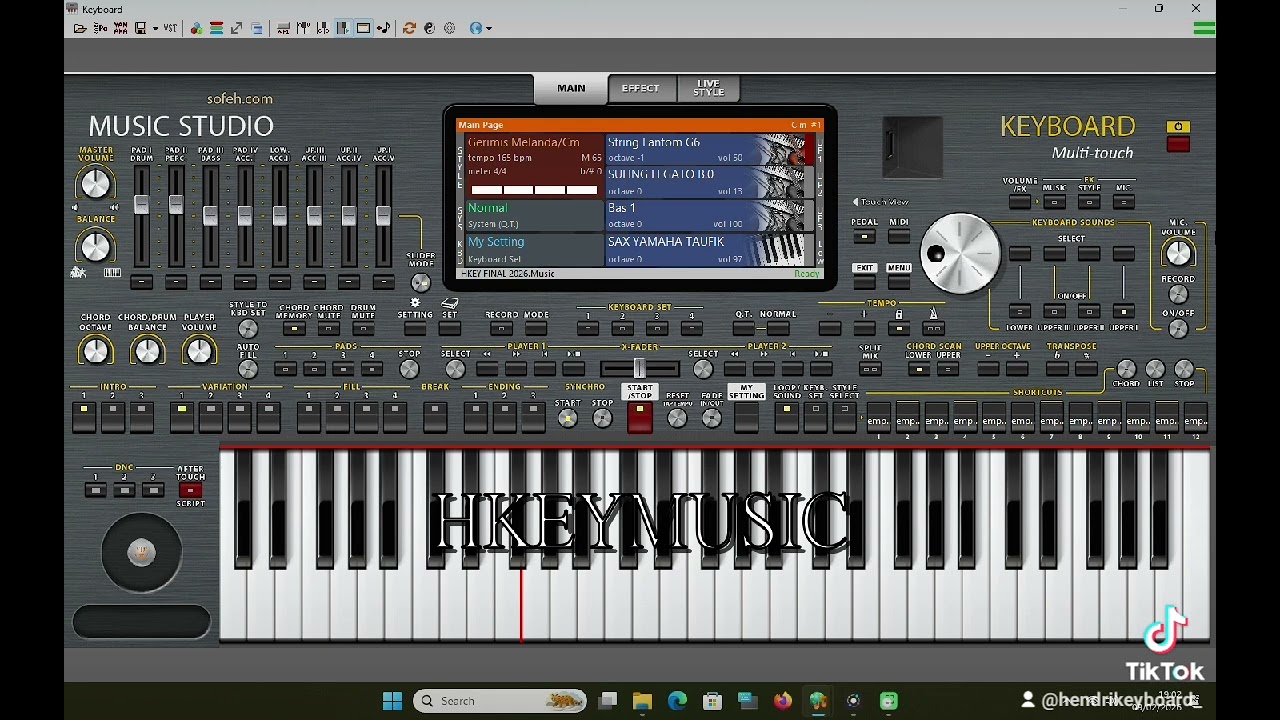The image size is (1280, 720).
Task: Select Variation 1 button
Action: pyautogui.click(x=181, y=417)
